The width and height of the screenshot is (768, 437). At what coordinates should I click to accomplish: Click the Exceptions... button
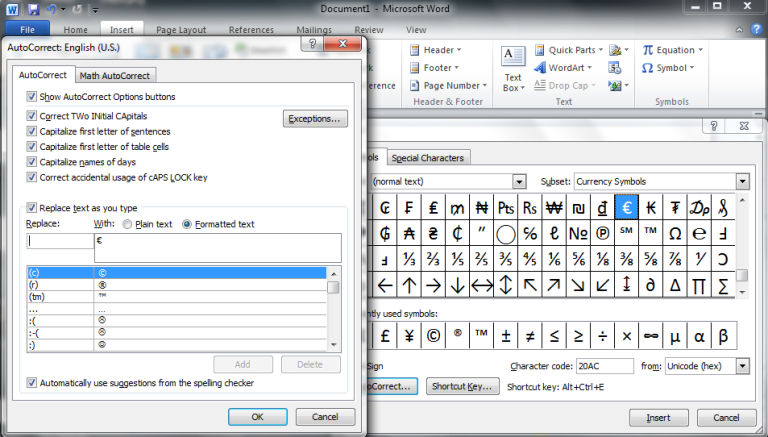pos(315,119)
